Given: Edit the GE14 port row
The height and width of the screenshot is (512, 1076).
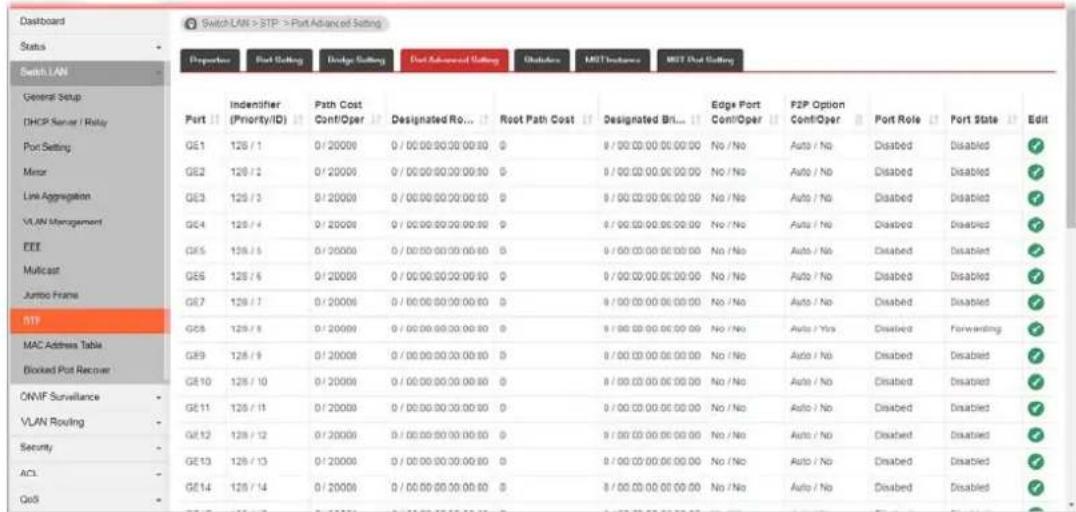Looking at the screenshot, I should 1035,487.
